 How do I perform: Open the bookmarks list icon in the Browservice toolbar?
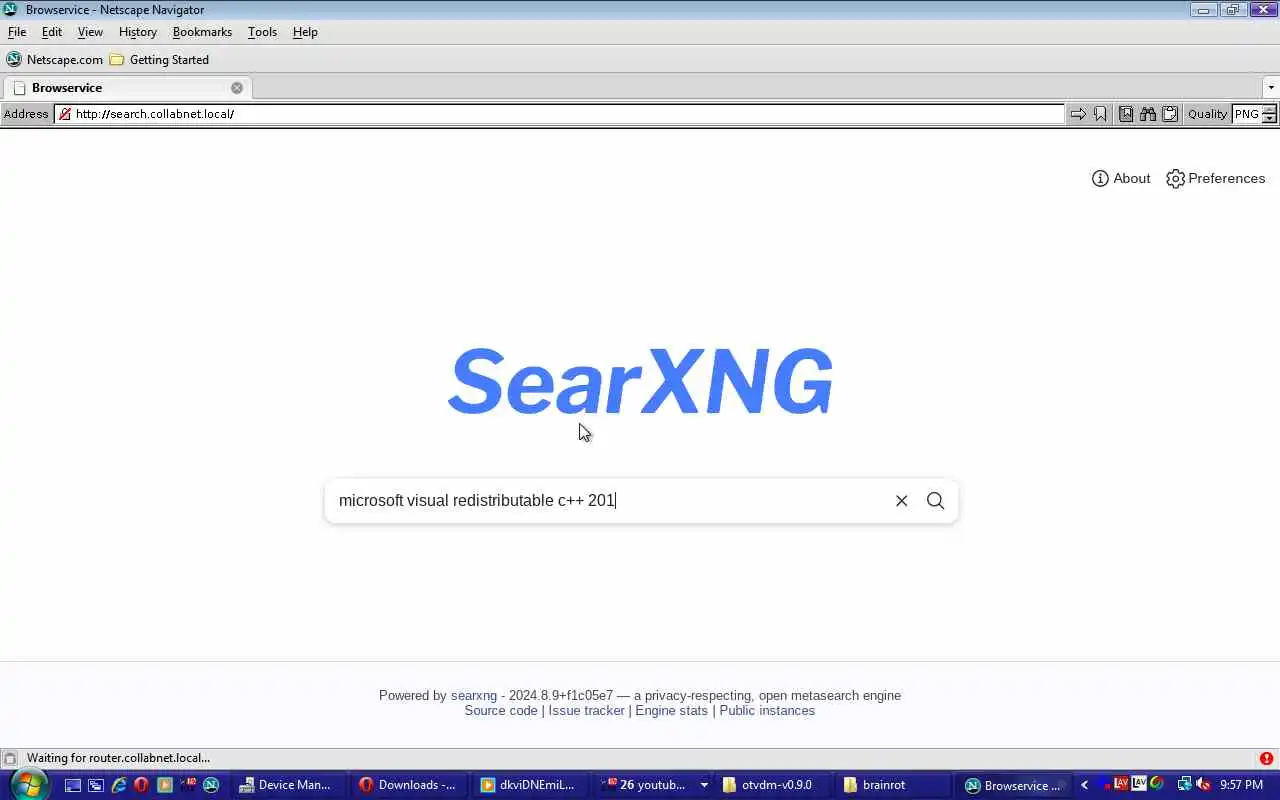tap(1126, 114)
